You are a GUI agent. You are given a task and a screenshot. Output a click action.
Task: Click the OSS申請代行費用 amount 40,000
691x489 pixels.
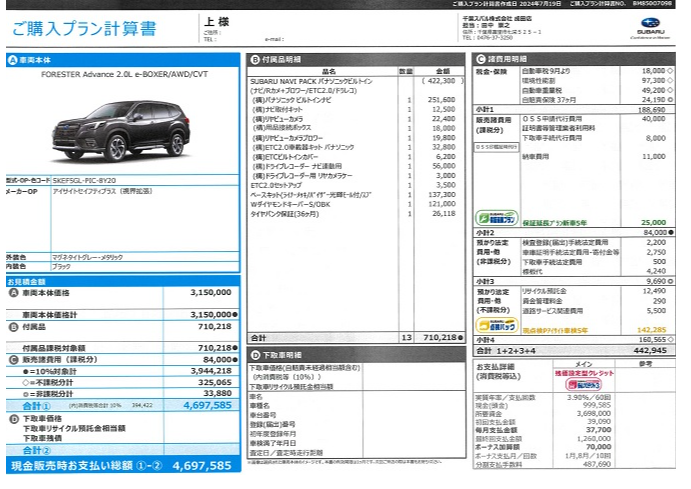click(x=654, y=119)
